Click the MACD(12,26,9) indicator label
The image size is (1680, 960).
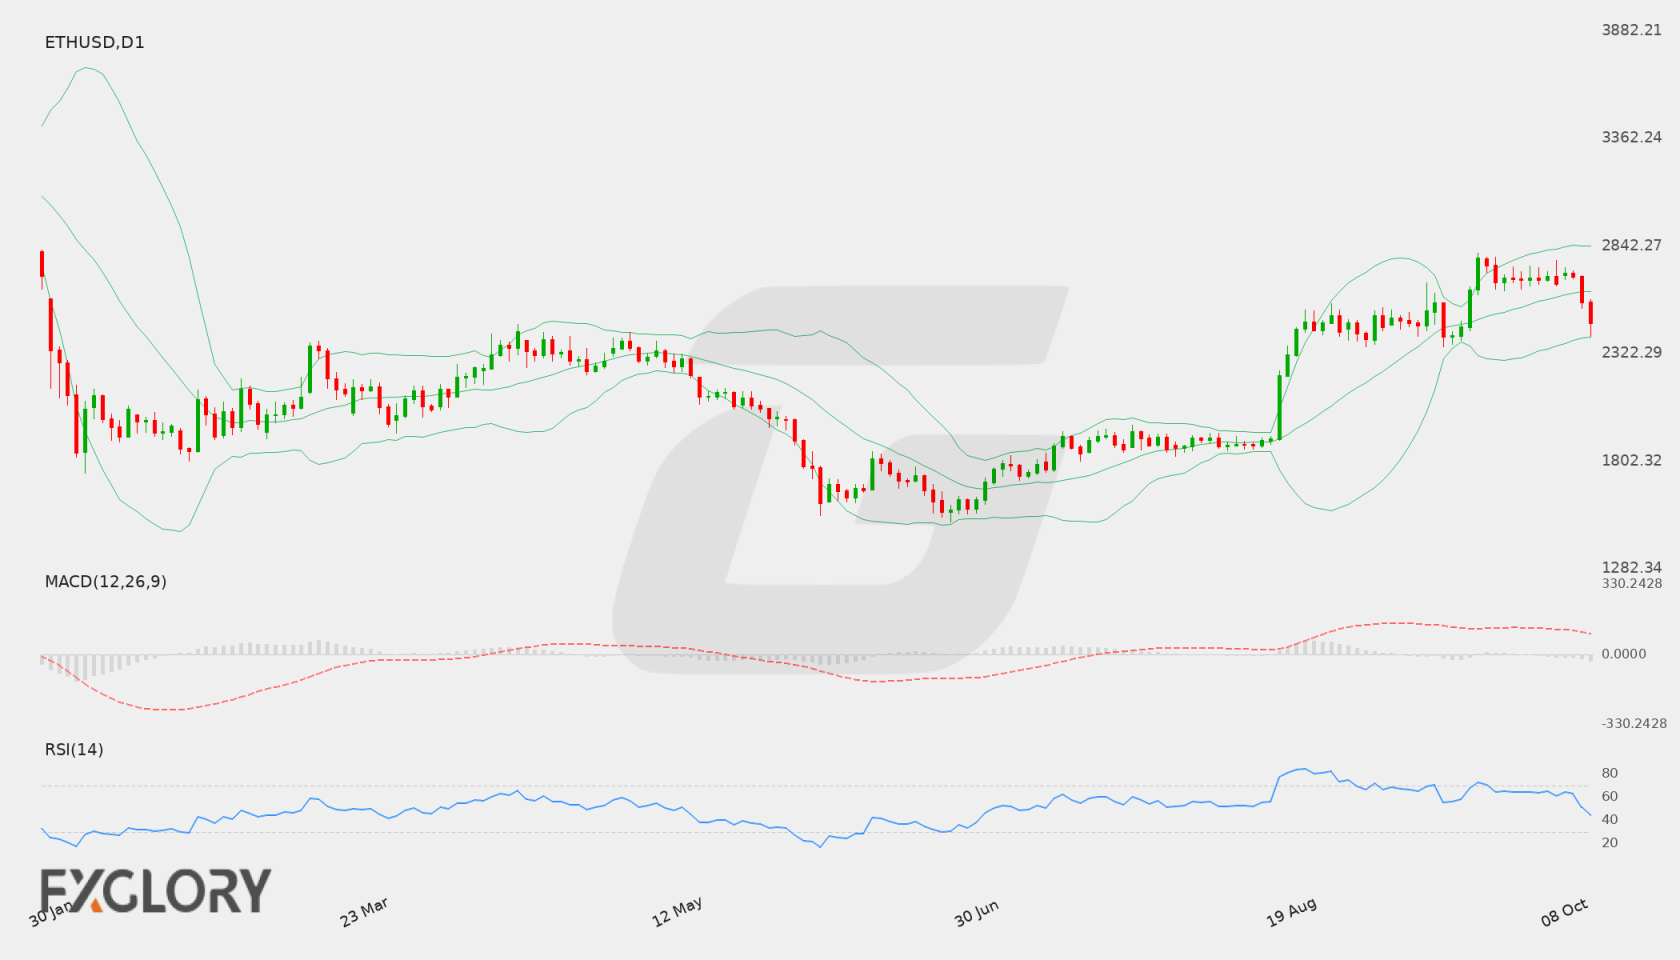(105, 581)
